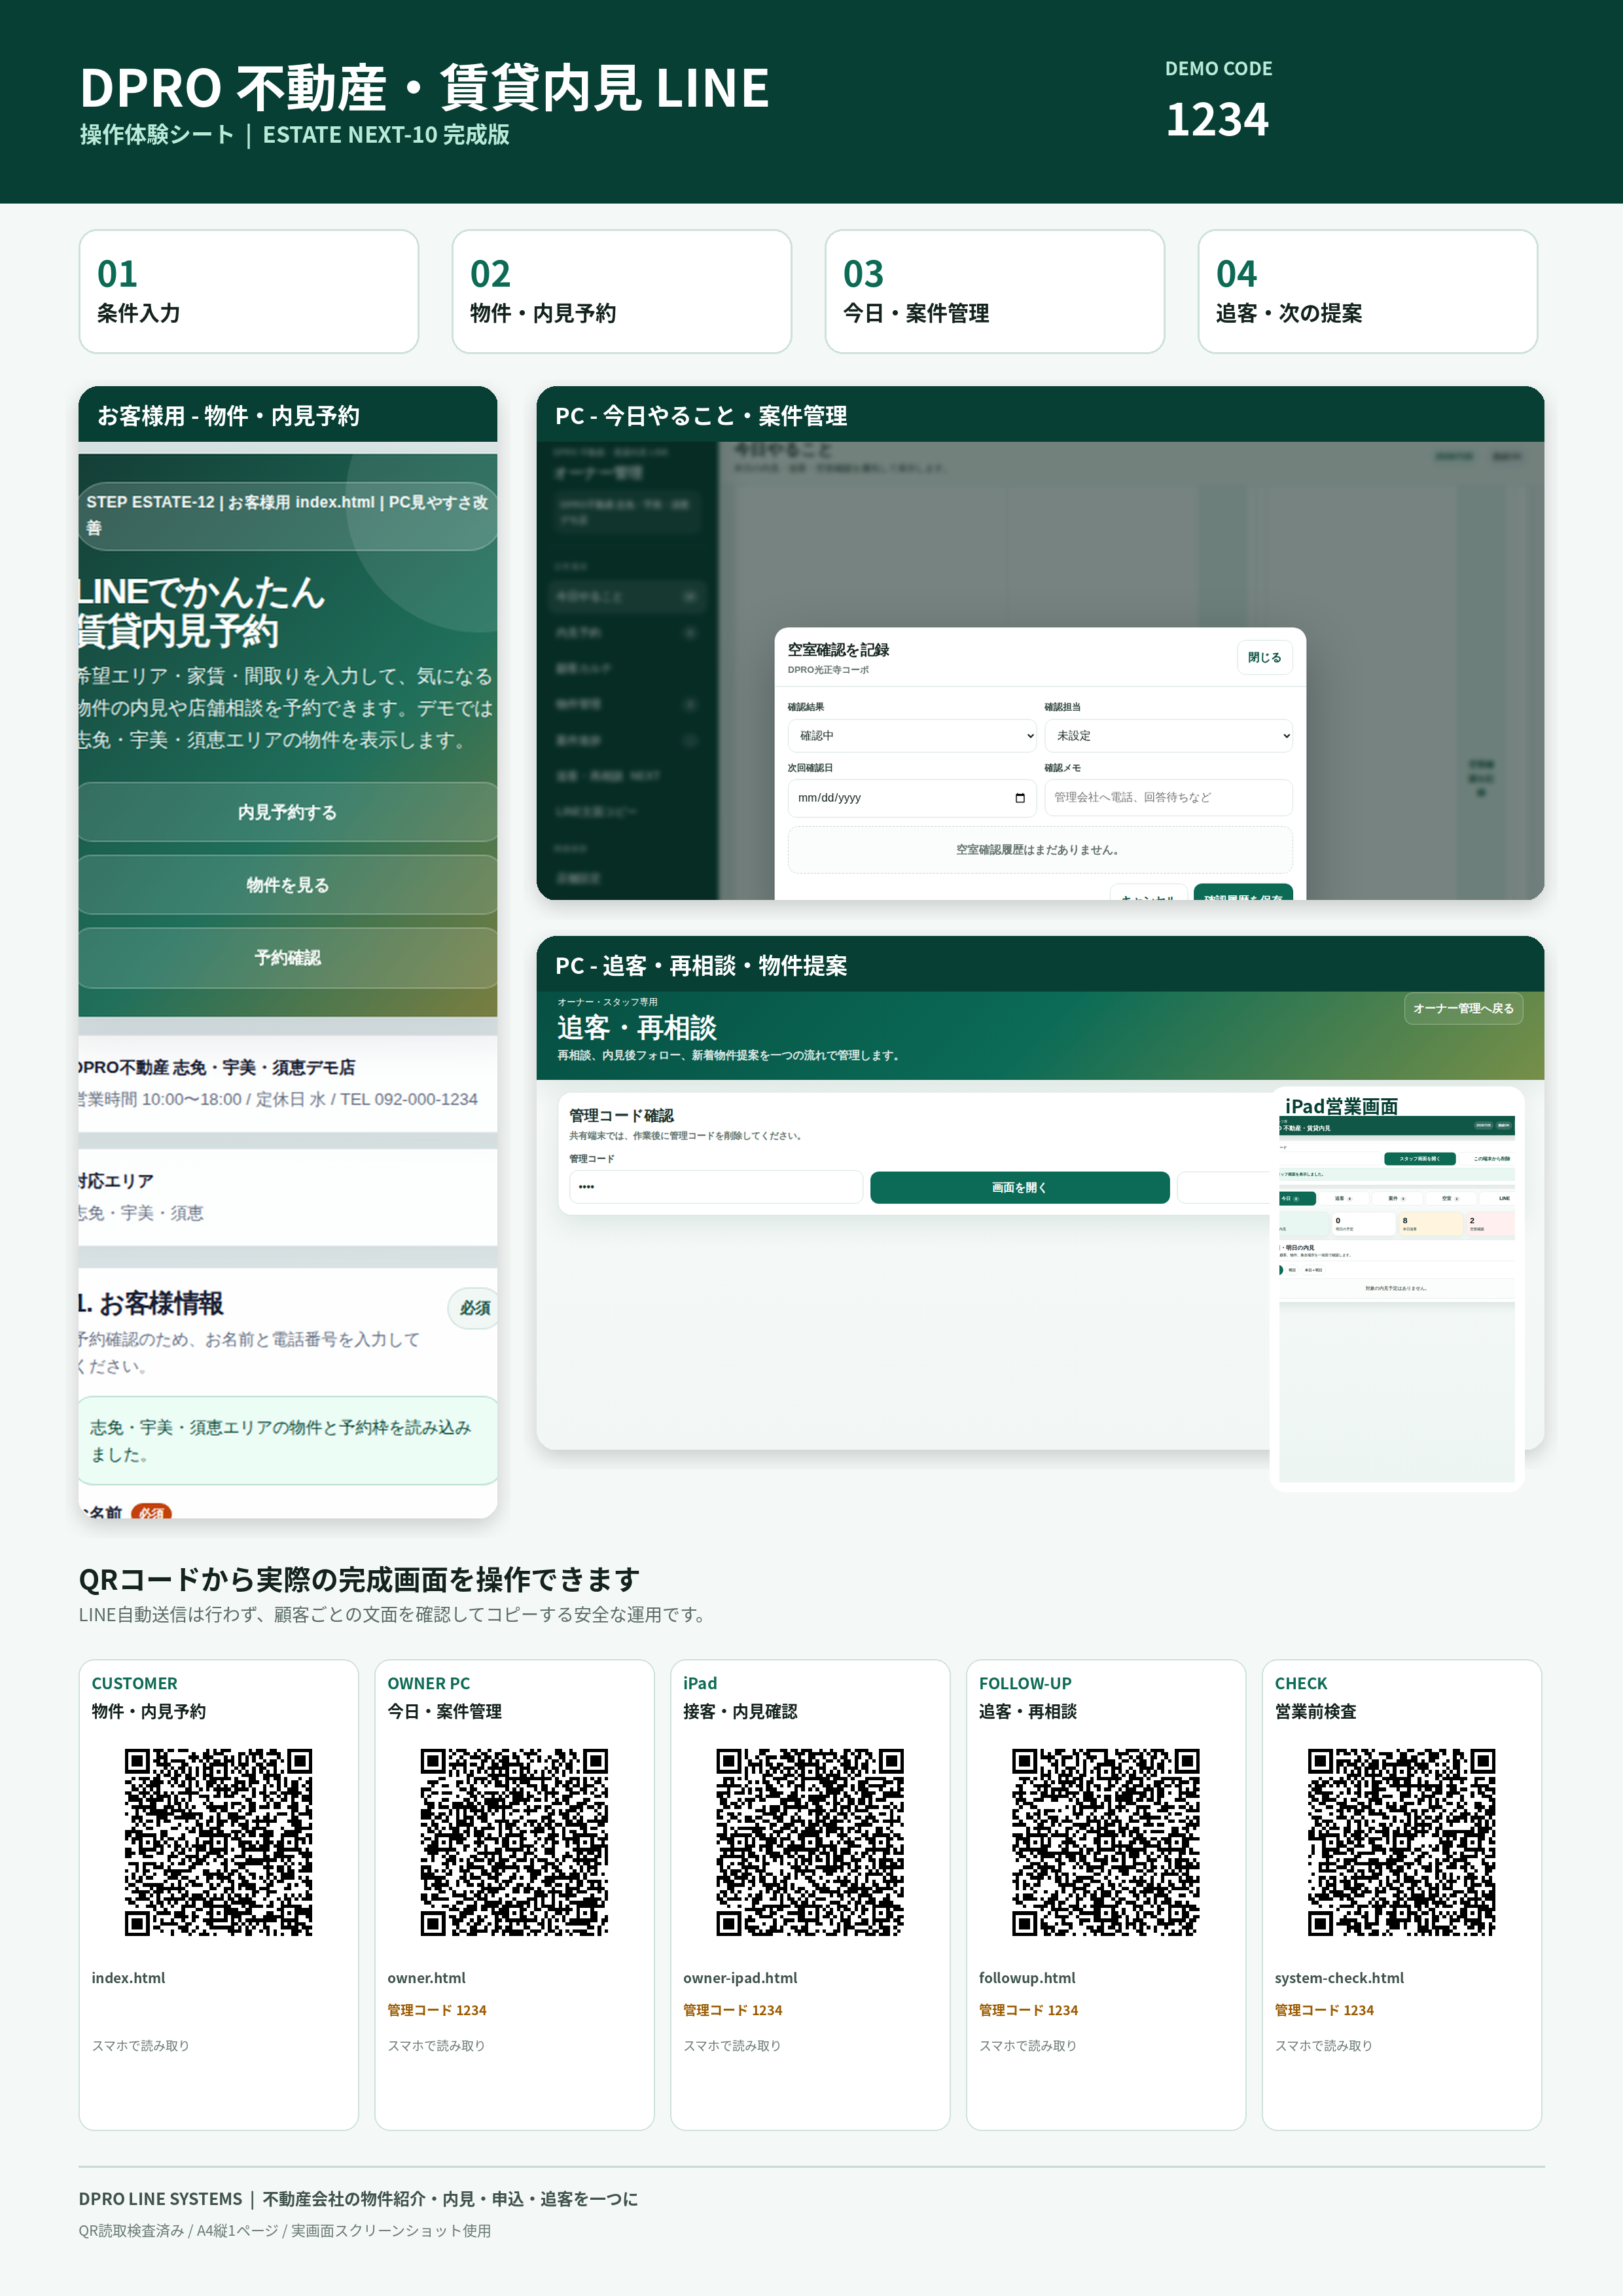Click the 空室確認 count card showing 2
Image resolution: width=1623 pixels, height=2296 pixels.
pos(1490,1224)
